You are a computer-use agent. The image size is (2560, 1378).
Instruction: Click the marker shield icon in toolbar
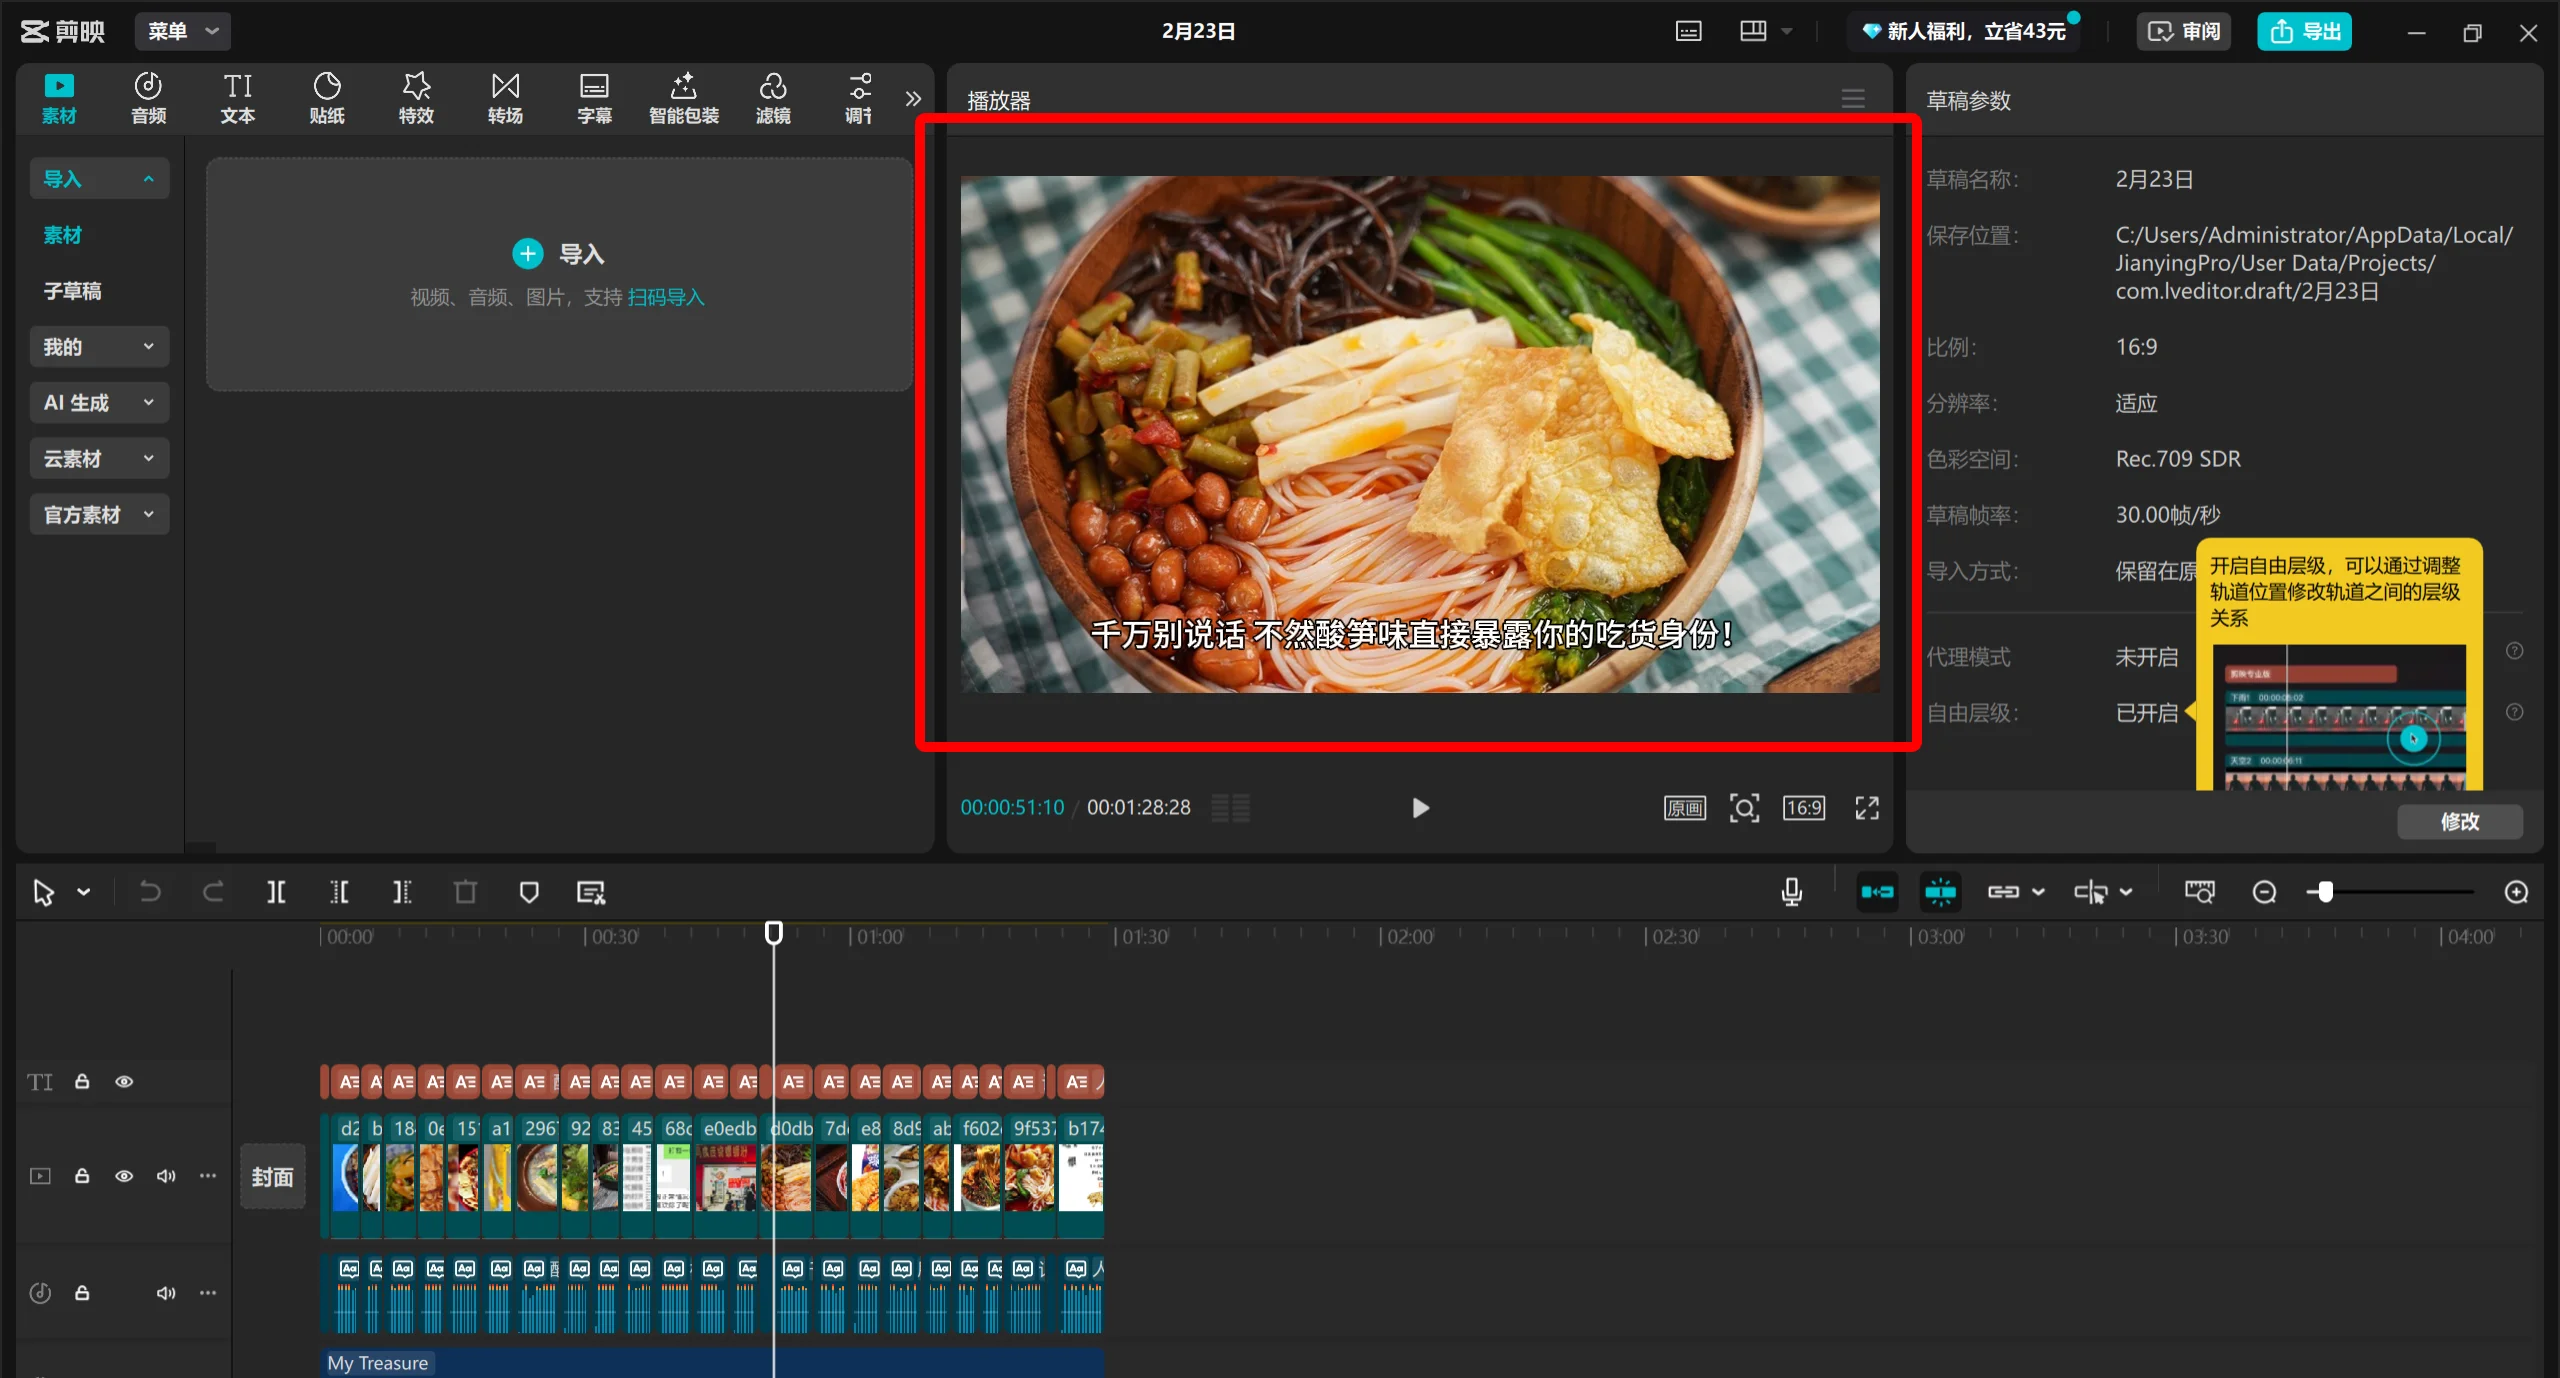(529, 892)
